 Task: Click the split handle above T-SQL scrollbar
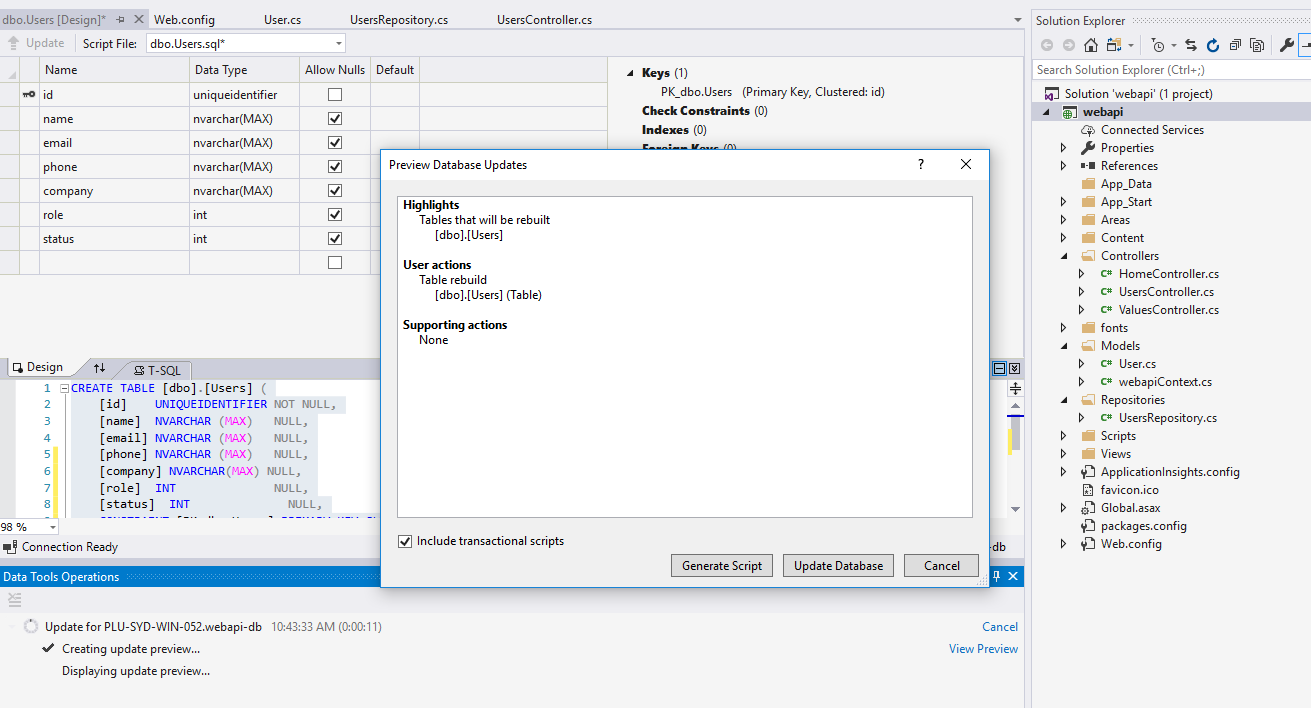tap(1015, 389)
